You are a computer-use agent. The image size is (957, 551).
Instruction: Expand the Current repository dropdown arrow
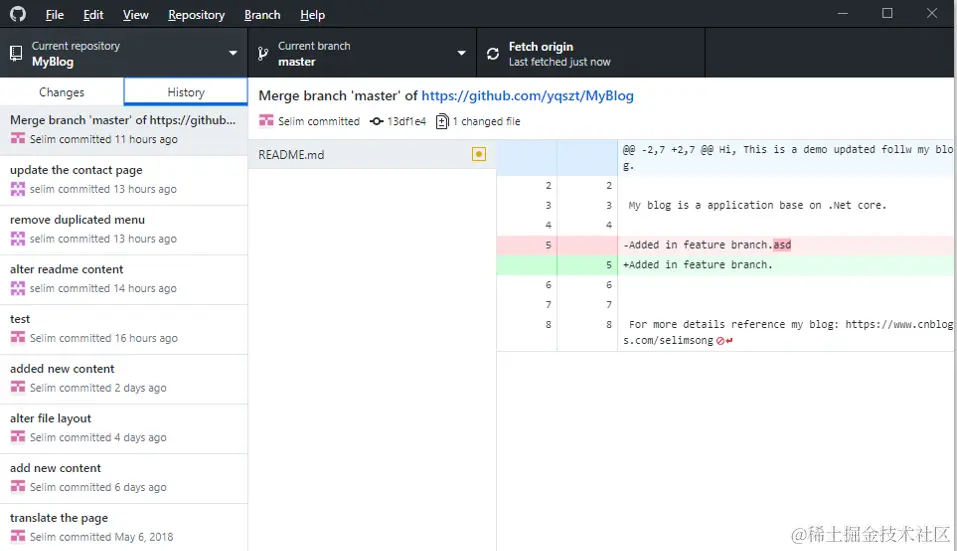click(233, 53)
